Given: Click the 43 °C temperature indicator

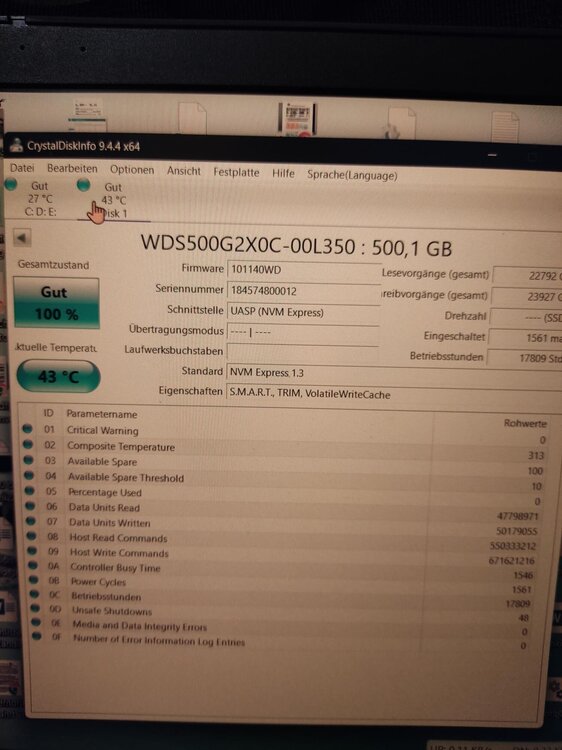Looking at the screenshot, I should 58,376.
